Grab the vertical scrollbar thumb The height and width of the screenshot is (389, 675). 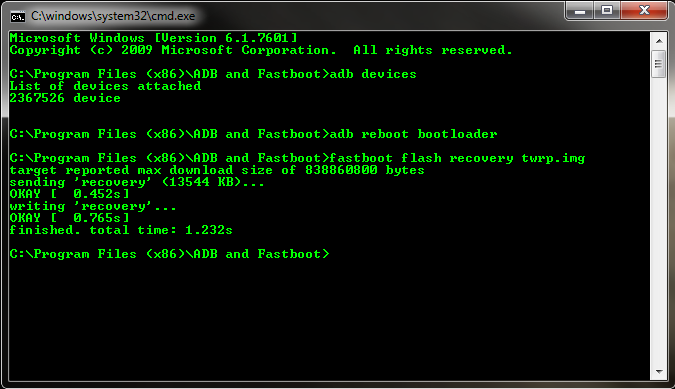[659, 64]
